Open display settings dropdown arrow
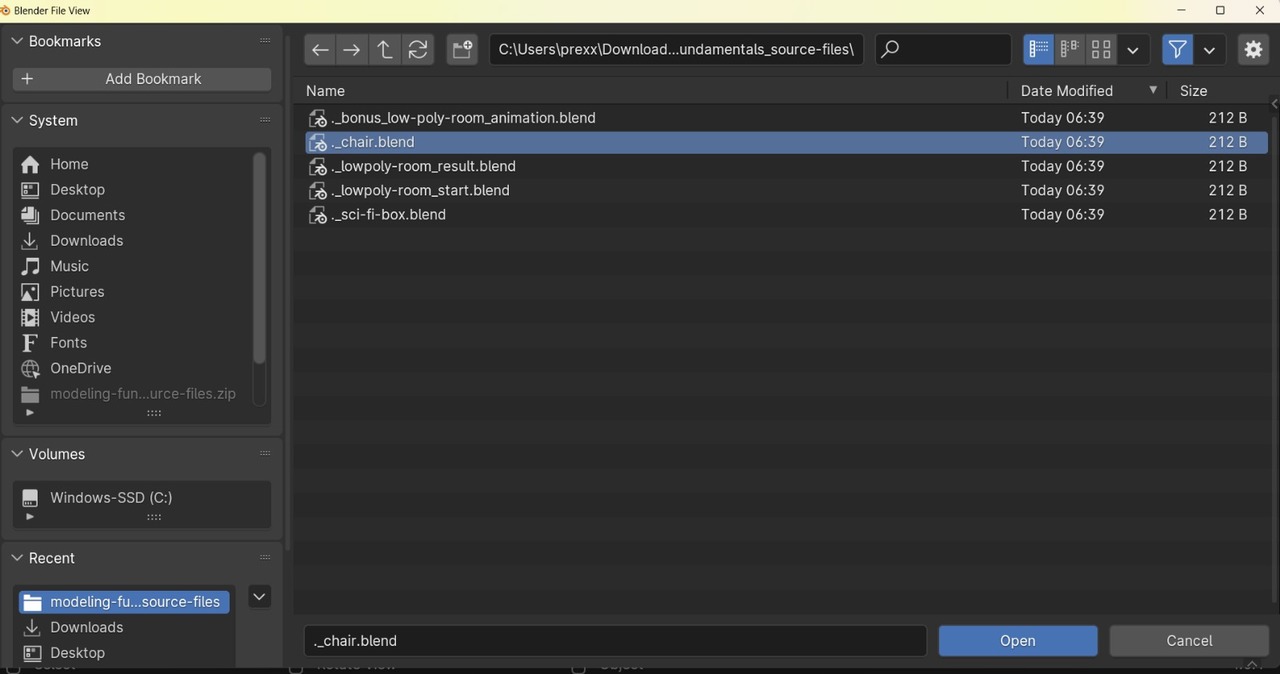The height and width of the screenshot is (674, 1280). click(x=1133, y=49)
